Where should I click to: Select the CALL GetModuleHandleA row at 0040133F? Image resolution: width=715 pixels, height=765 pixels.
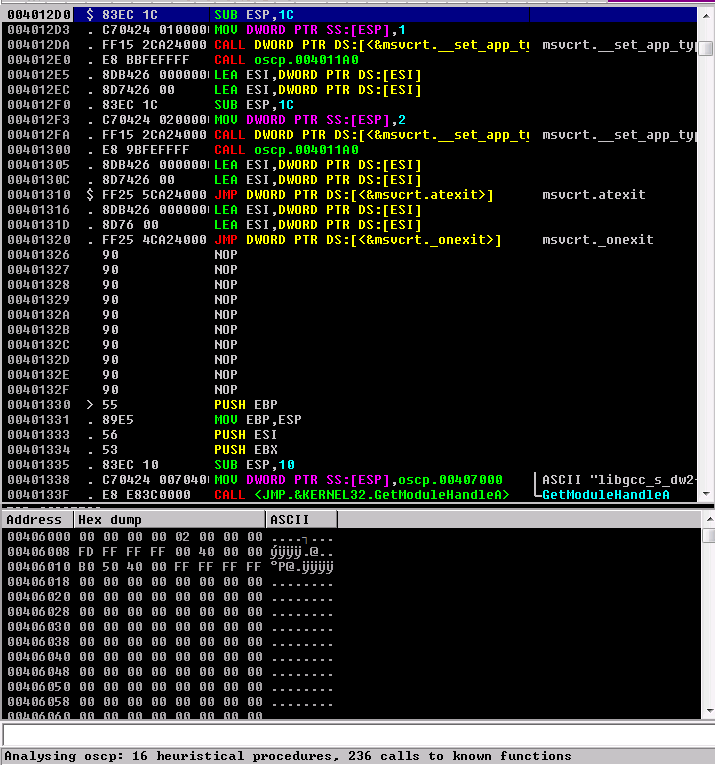[349, 495]
